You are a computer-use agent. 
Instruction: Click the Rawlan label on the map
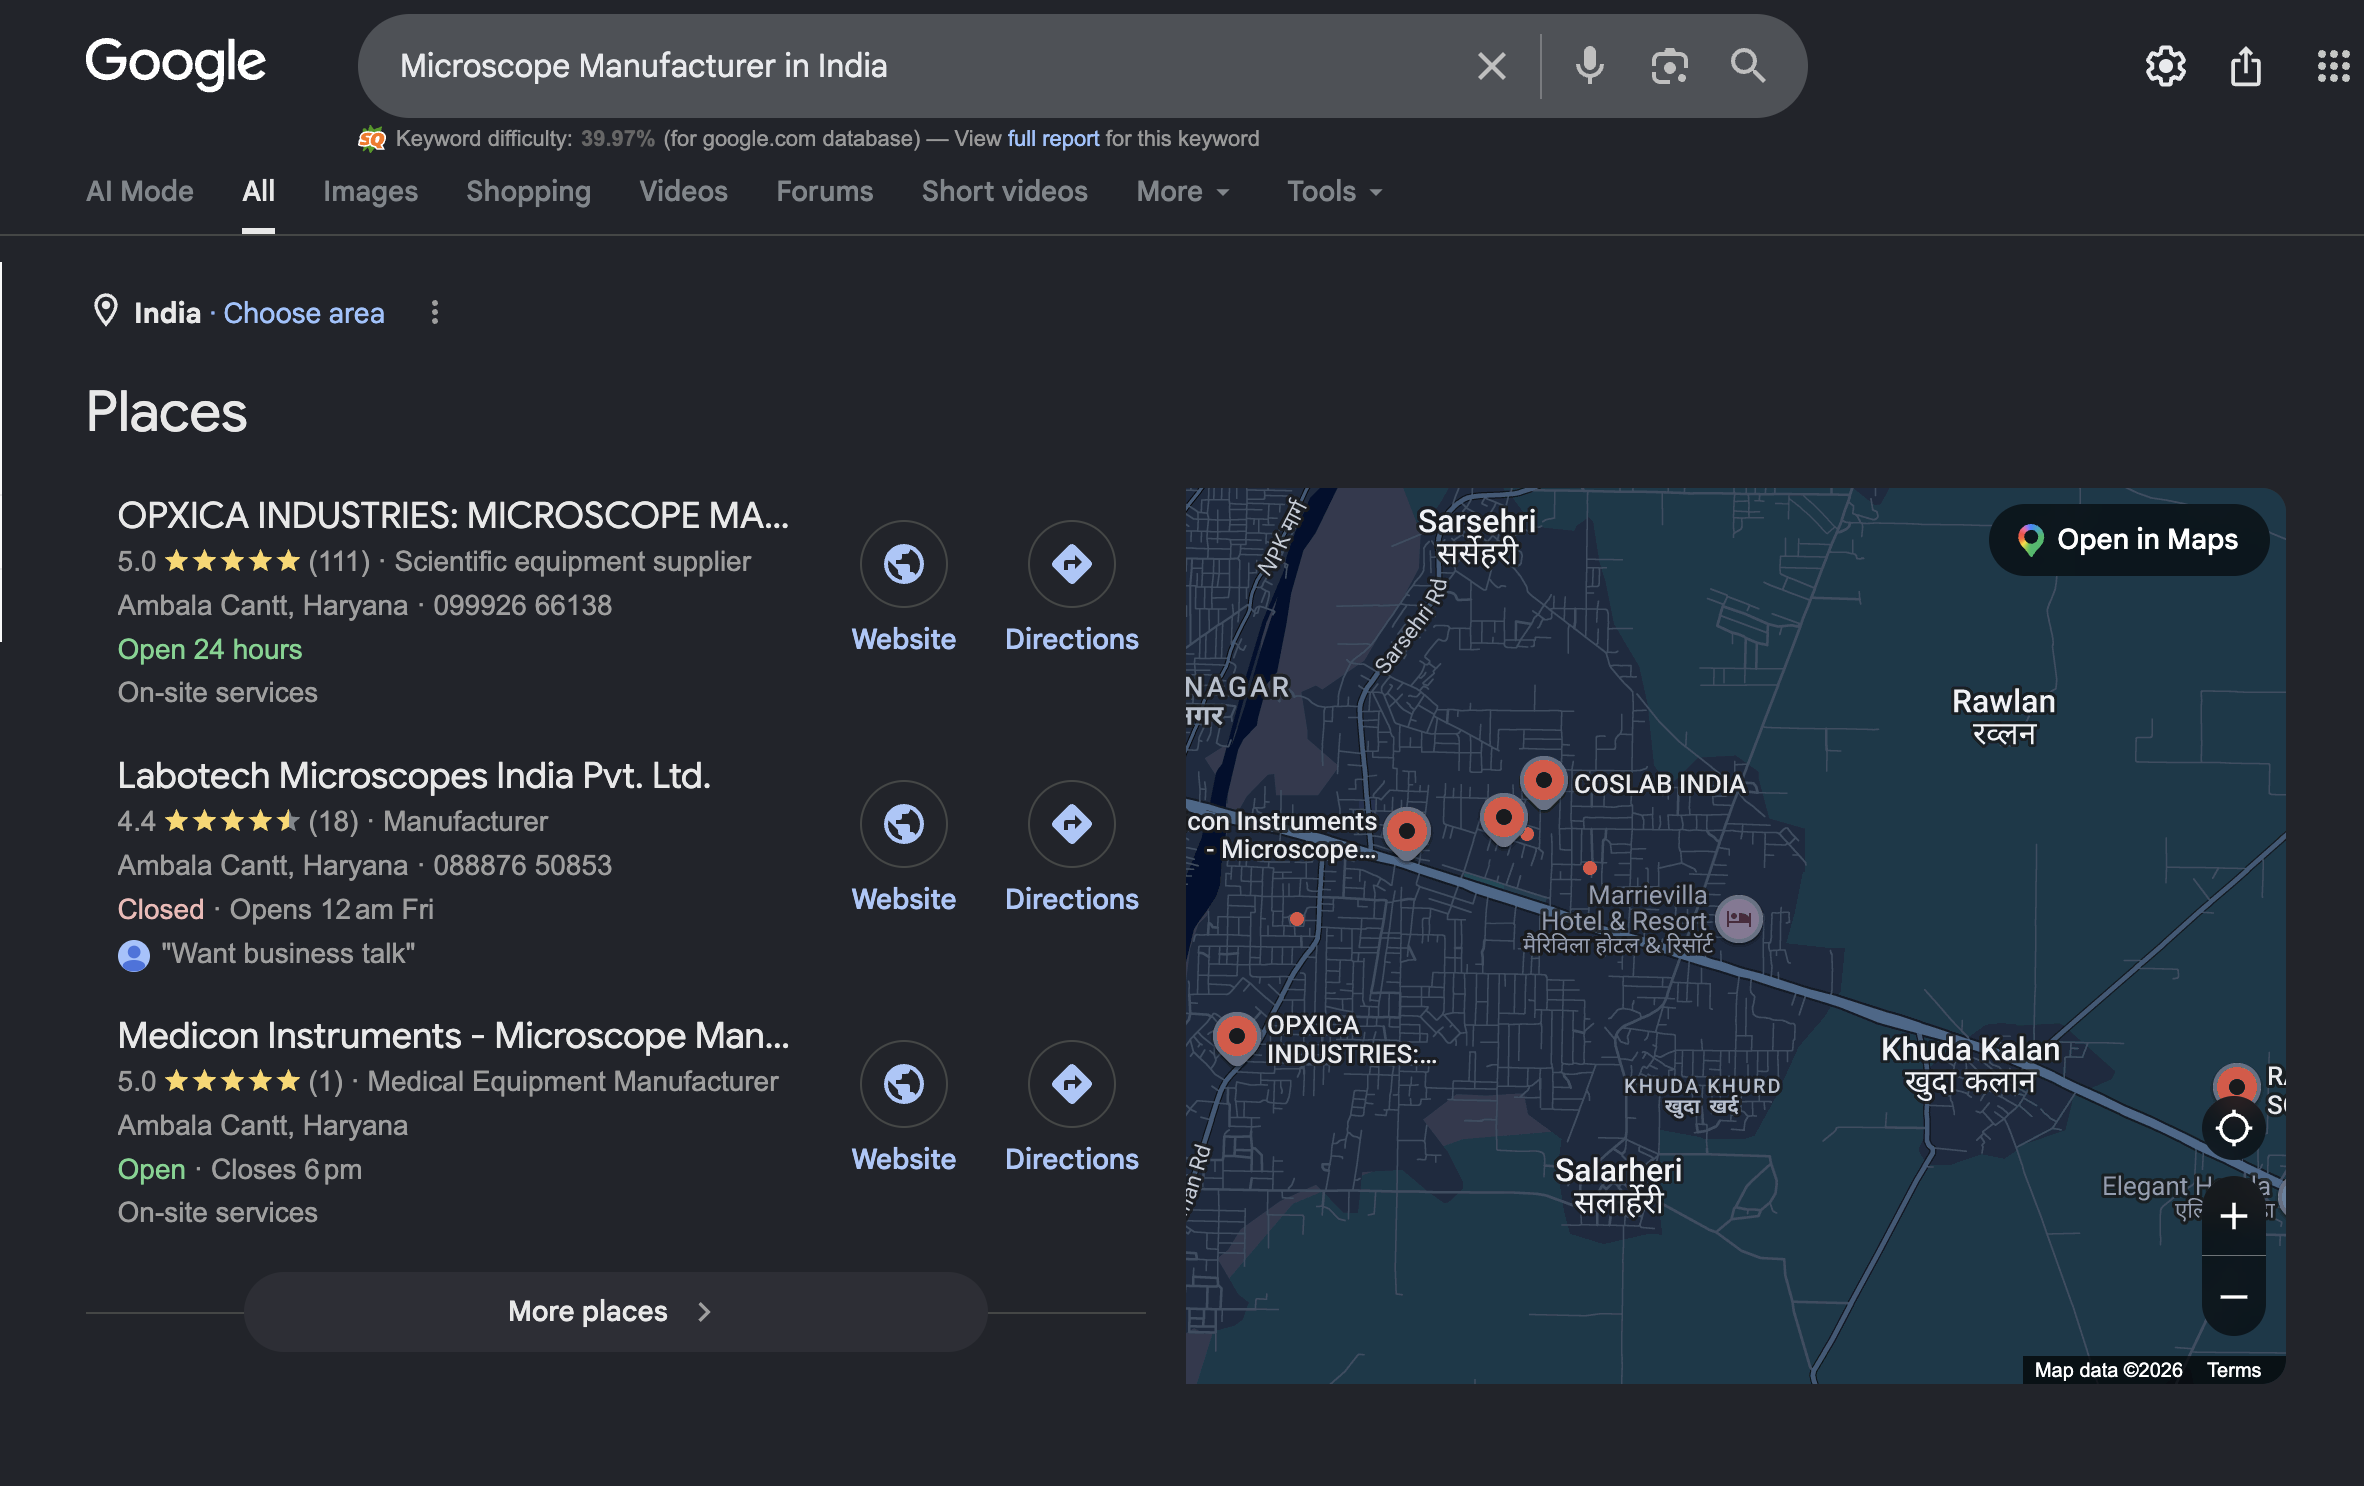2003,716
